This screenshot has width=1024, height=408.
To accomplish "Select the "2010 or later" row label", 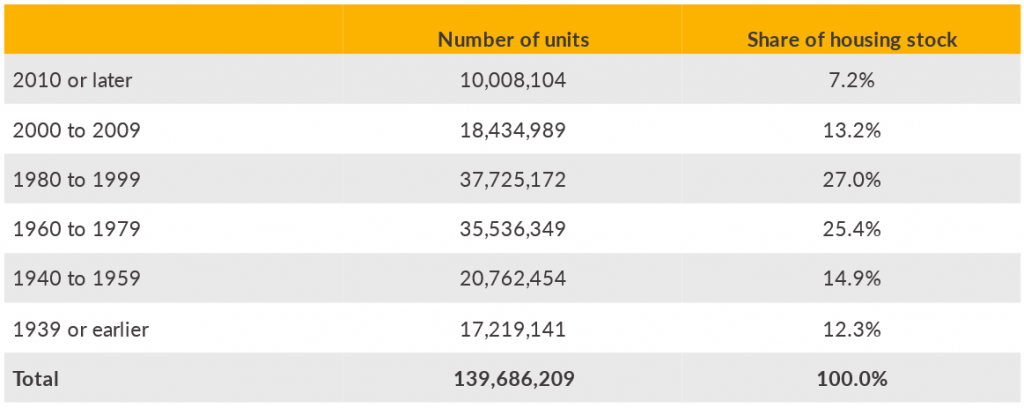I will point(72,80).
